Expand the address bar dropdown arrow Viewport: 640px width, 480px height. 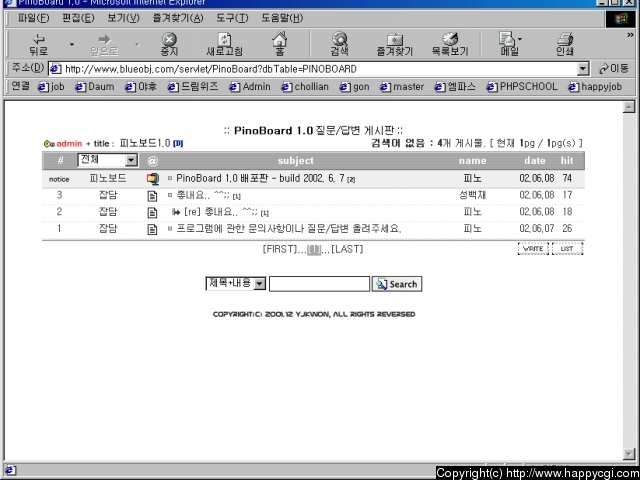click(x=583, y=69)
